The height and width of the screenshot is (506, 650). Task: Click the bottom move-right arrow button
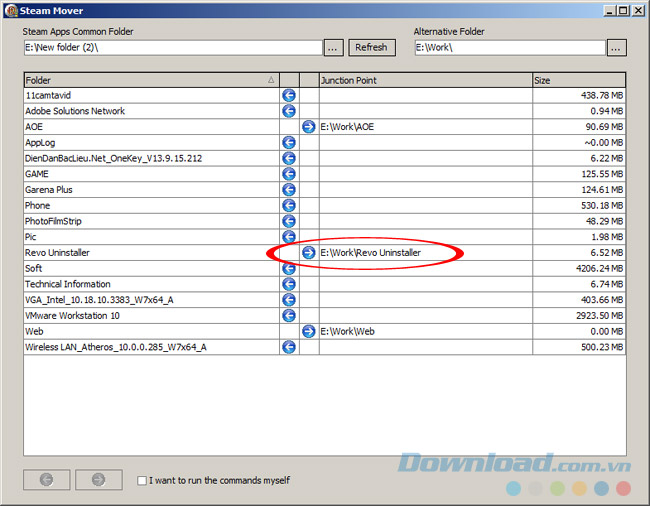pos(98,480)
